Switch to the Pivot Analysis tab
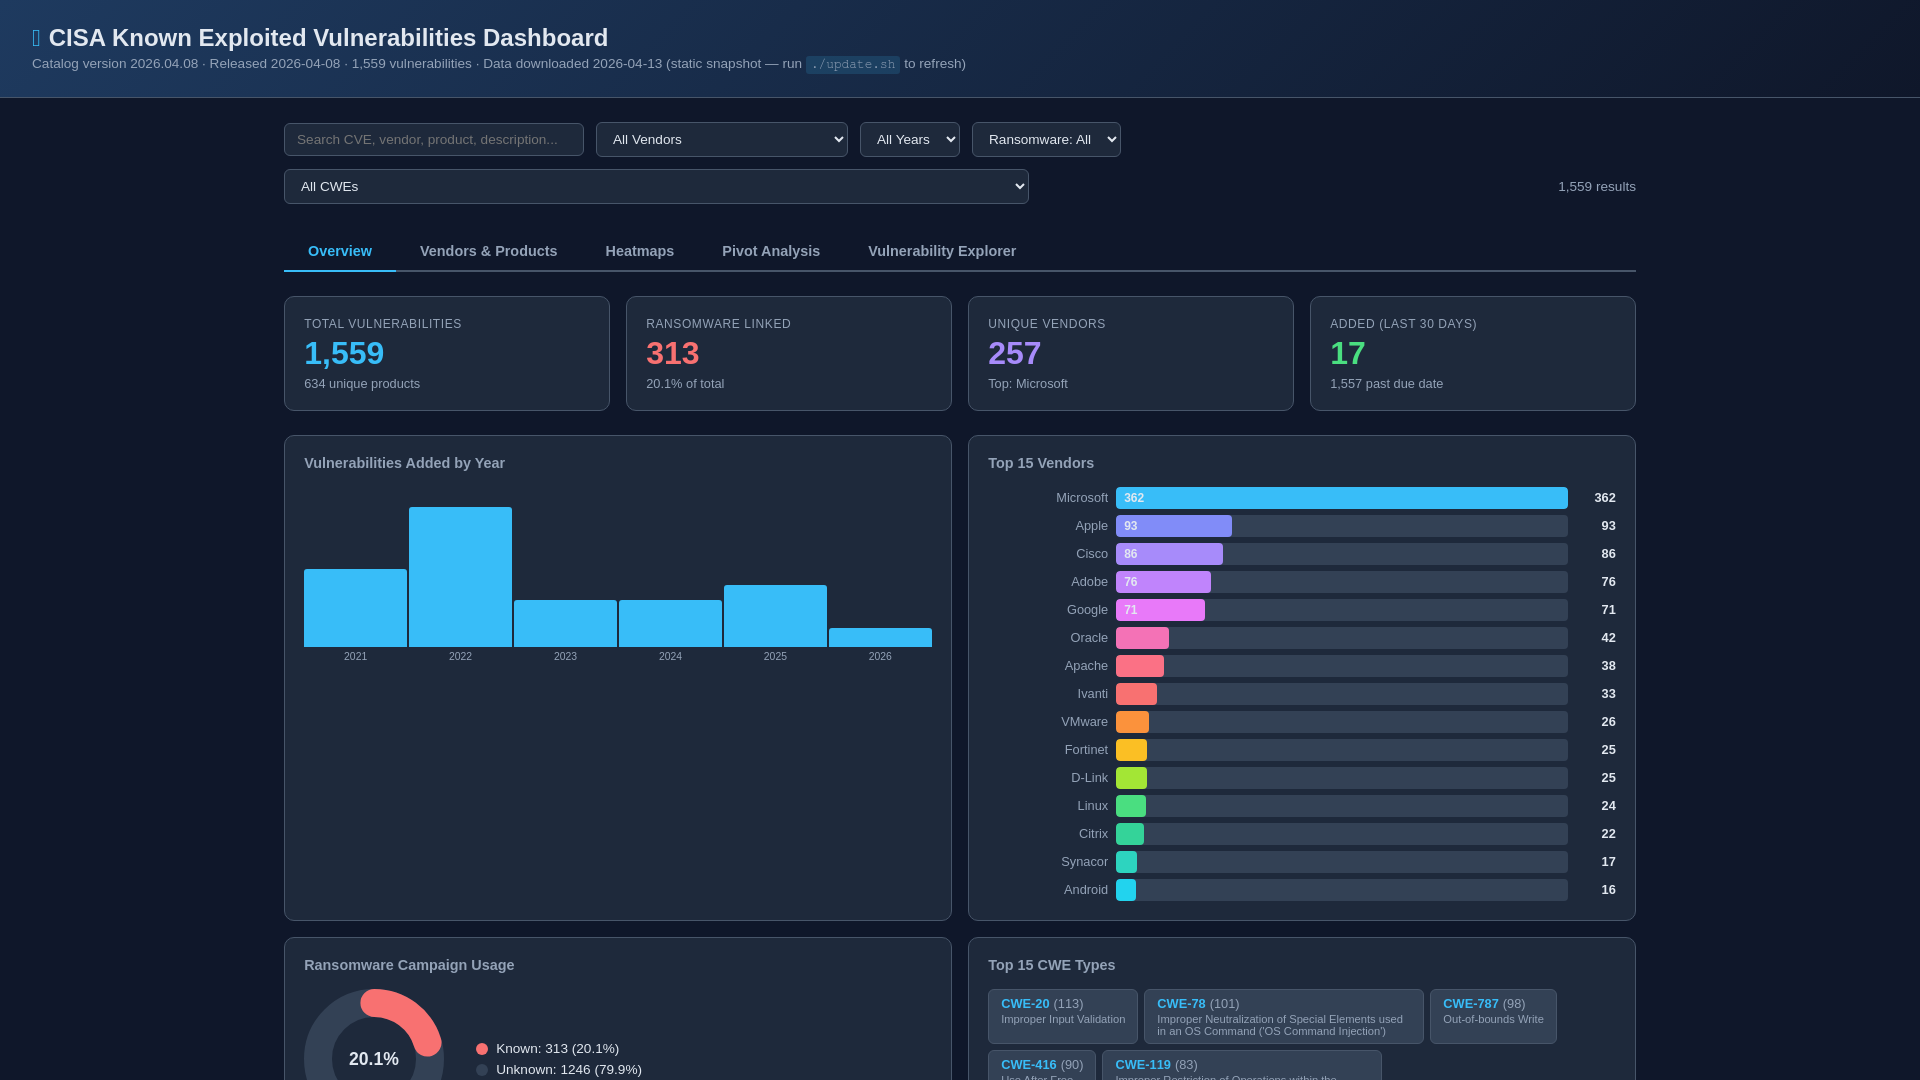This screenshot has height=1080, width=1920. (x=770, y=251)
